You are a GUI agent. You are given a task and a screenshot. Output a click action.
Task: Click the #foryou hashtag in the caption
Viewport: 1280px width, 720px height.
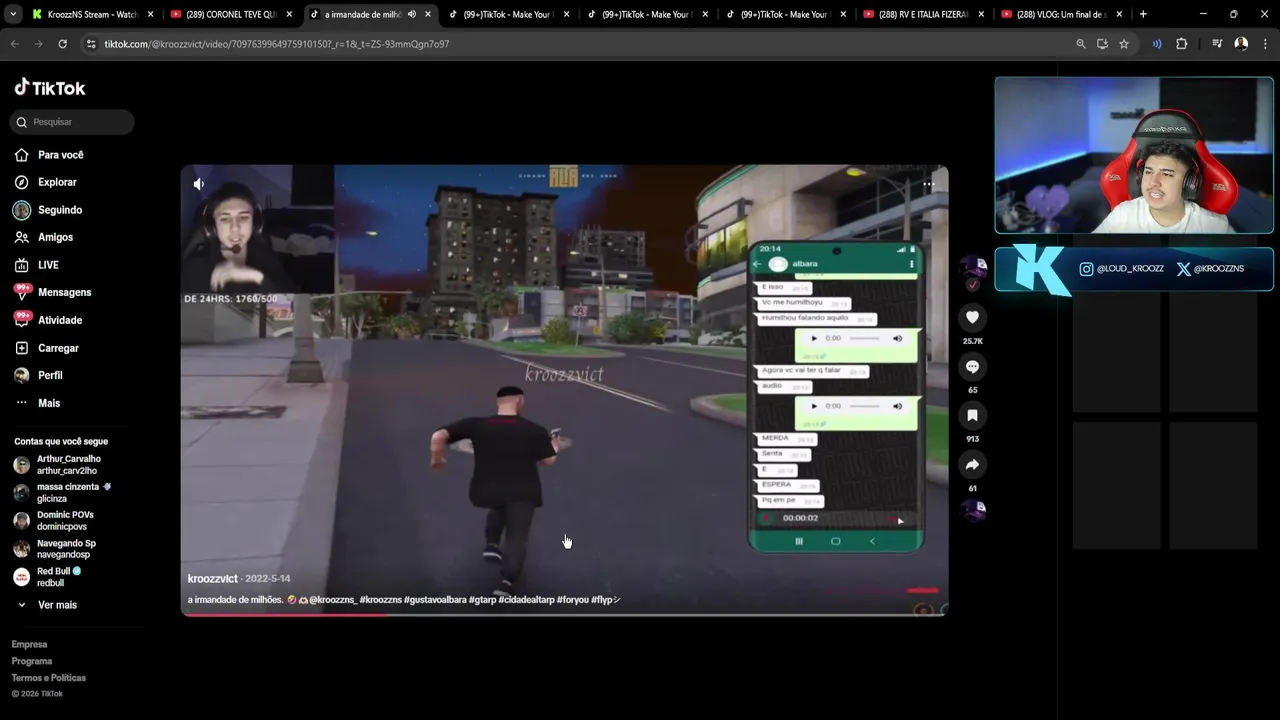tap(572, 600)
